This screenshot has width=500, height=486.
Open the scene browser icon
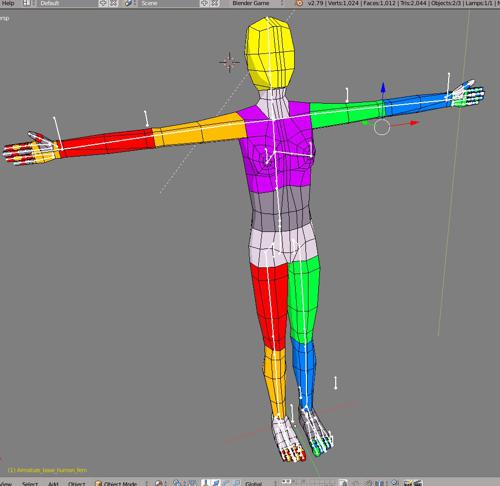tap(129, 3)
